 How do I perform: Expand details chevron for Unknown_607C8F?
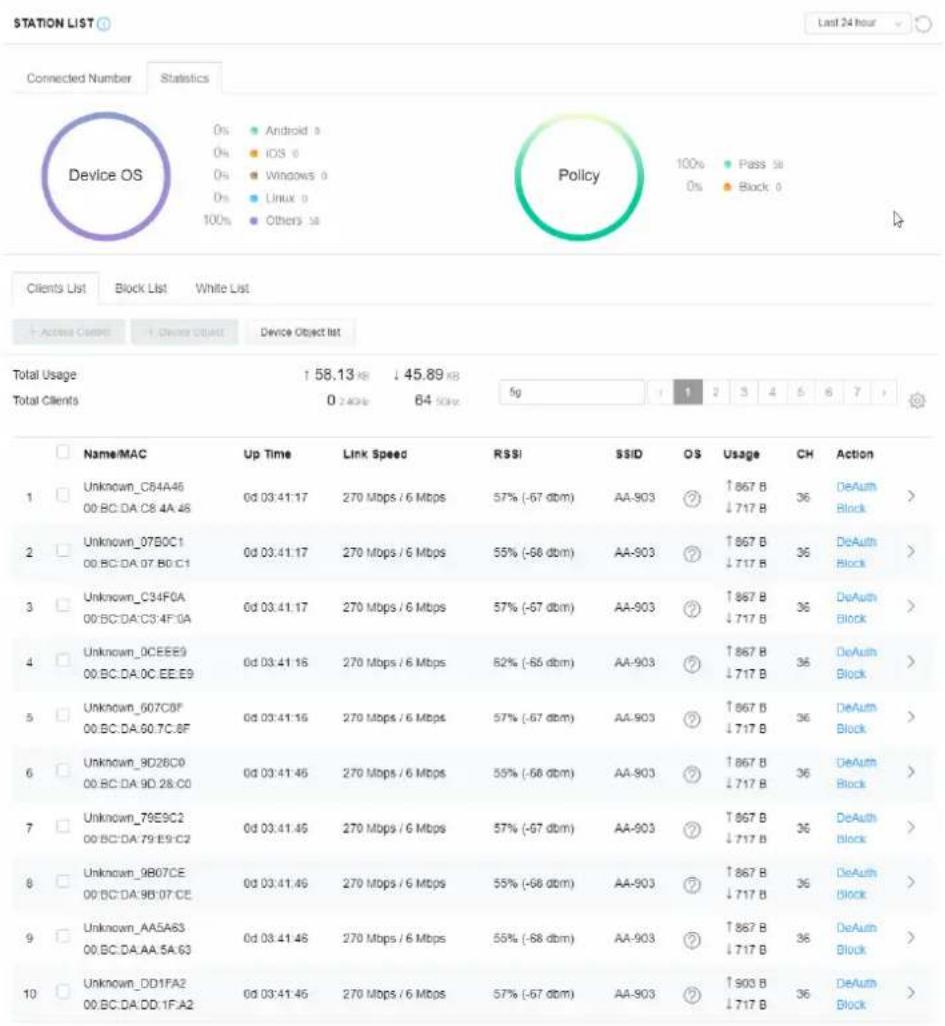coord(911,717)
